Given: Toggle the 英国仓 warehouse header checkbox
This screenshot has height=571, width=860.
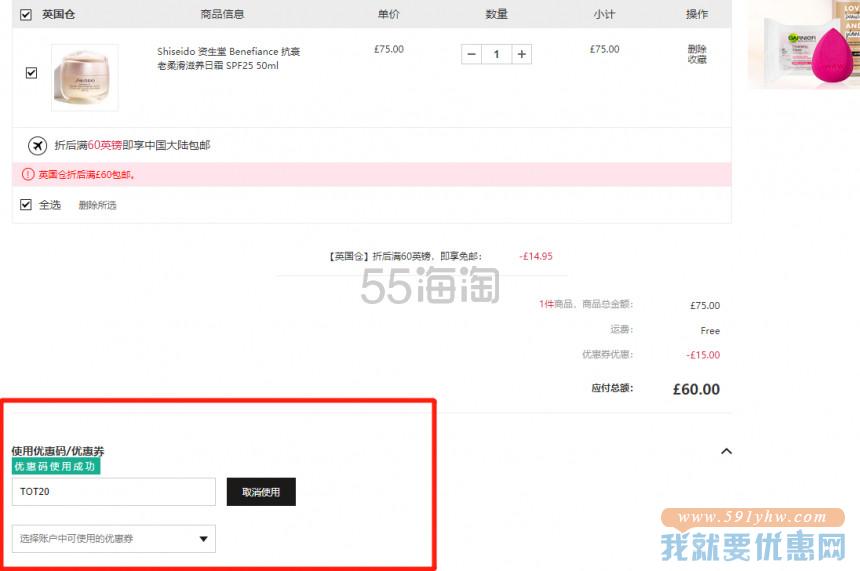Looking at the screenshot, I should click(x=26, y=15).
